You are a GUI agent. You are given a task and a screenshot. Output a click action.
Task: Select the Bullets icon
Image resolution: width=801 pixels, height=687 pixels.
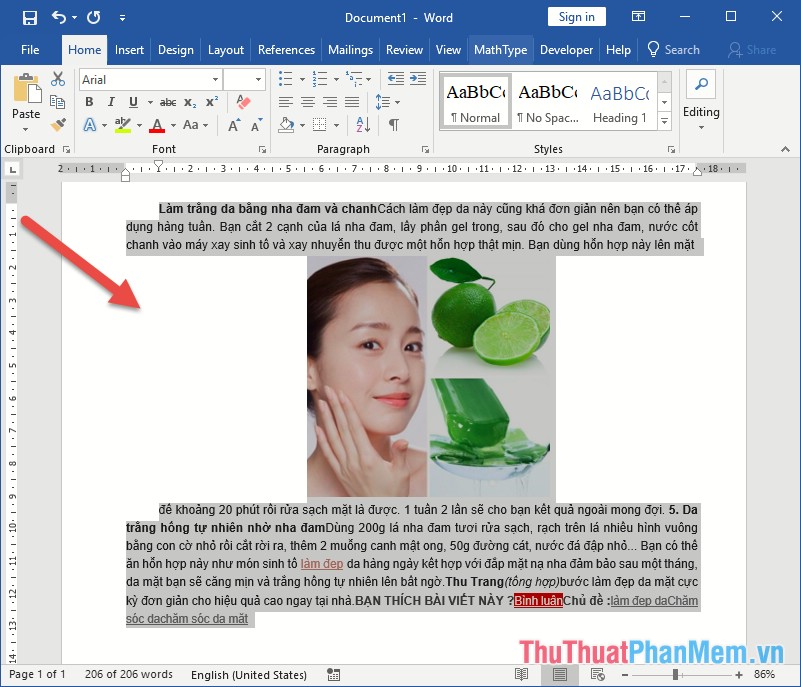285,78
